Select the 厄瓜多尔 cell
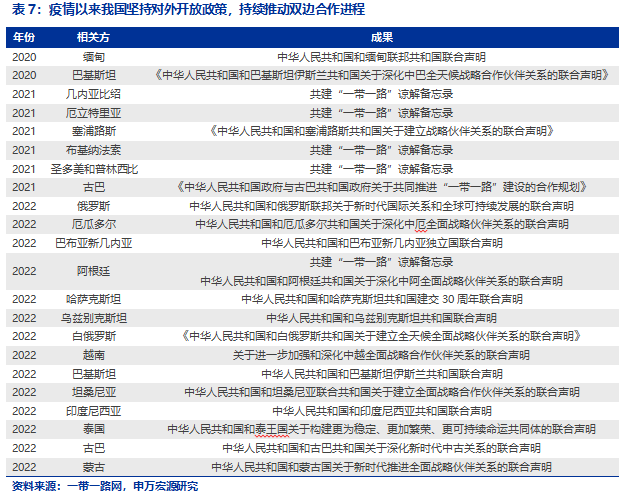626x494 pixels. (94, 224)
